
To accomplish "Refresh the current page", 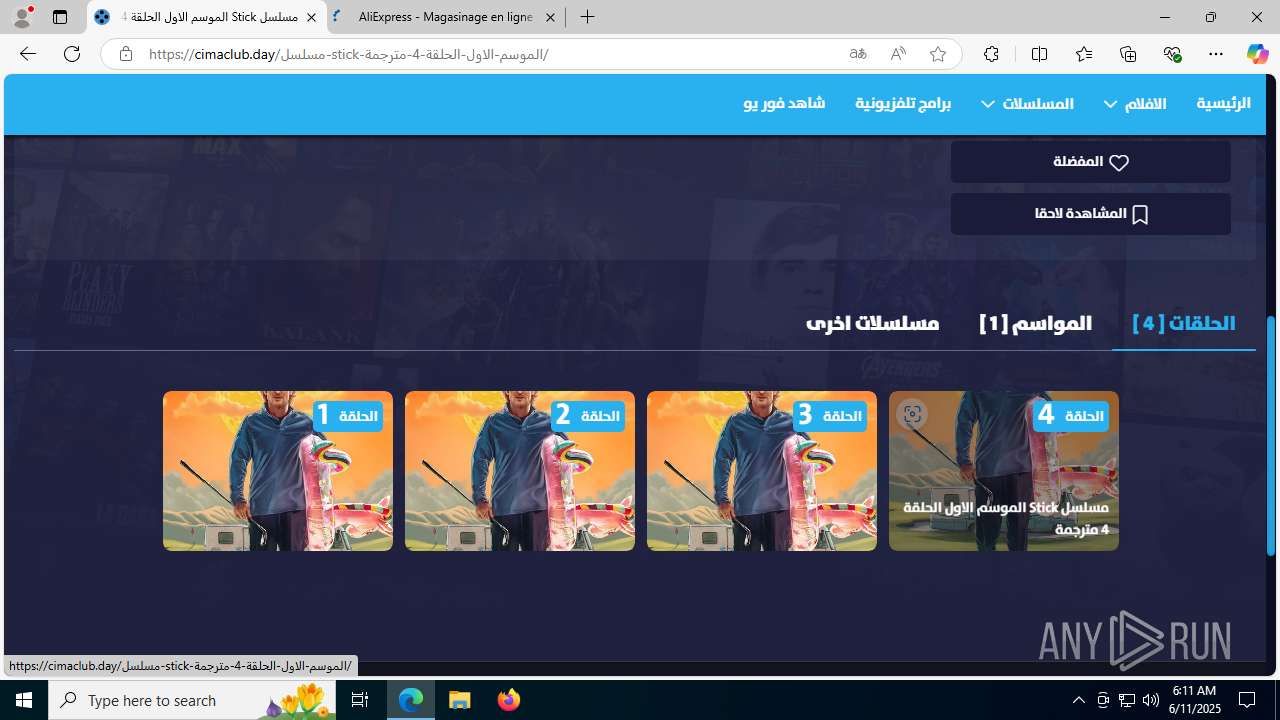I will tap(72, 54).
